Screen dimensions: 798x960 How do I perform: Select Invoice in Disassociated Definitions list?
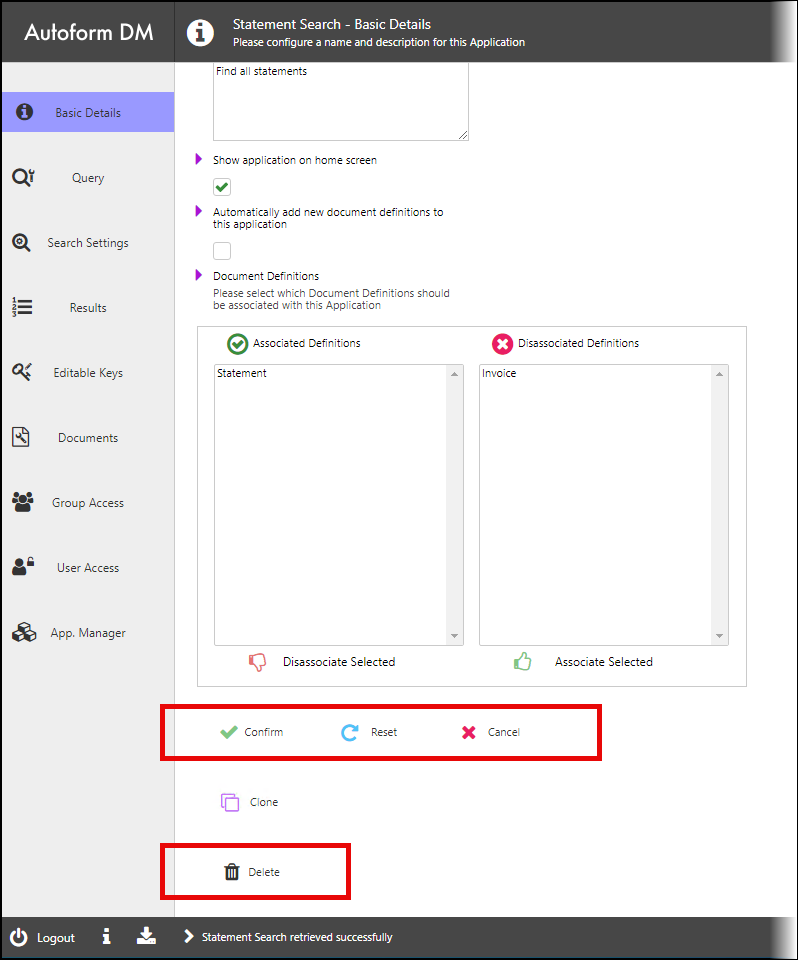point(499,373)
